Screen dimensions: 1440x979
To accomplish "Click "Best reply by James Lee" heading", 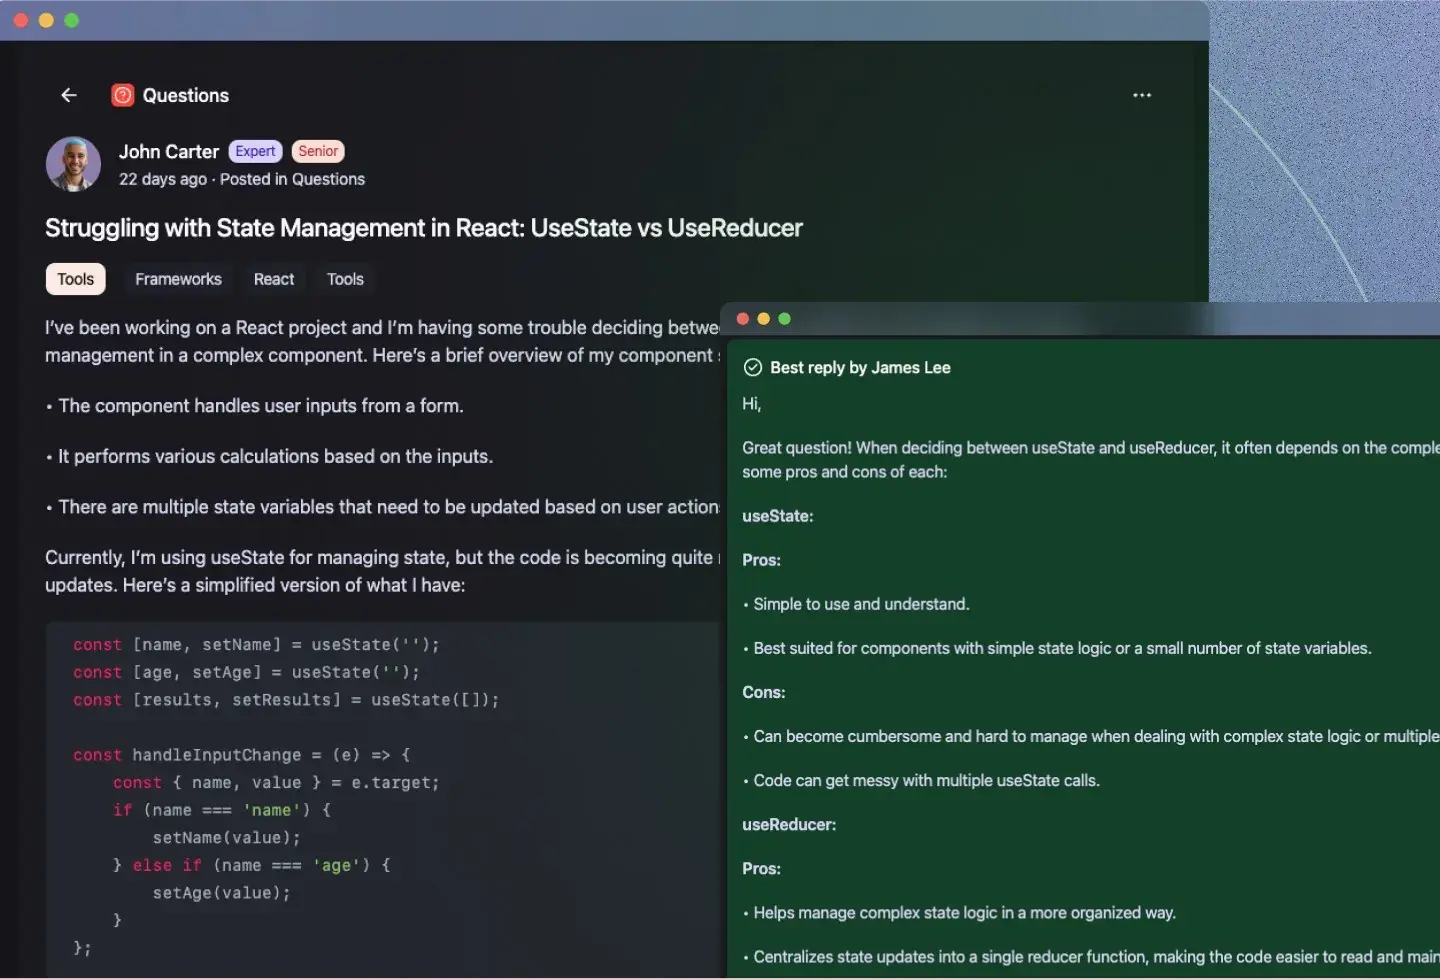I will tap(860, 367).
